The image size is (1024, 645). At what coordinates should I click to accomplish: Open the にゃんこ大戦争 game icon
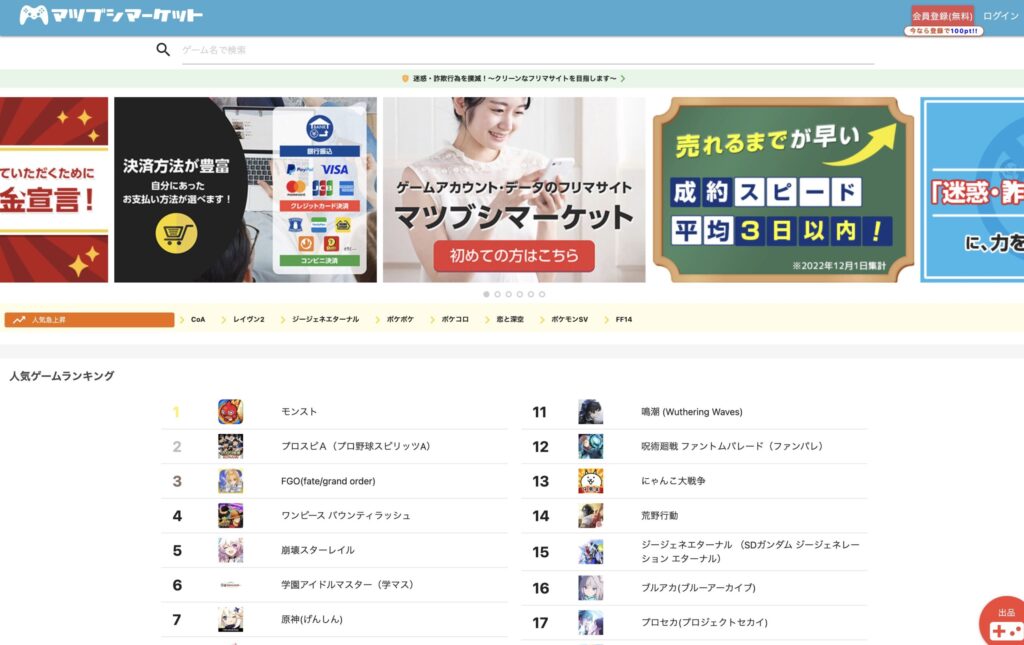tap(590, 481)
